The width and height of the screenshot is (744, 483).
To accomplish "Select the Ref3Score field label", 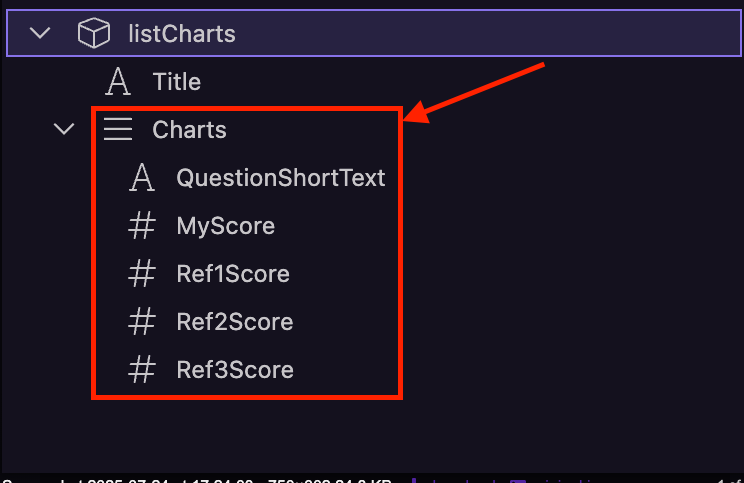I will (x=235, y=370).
